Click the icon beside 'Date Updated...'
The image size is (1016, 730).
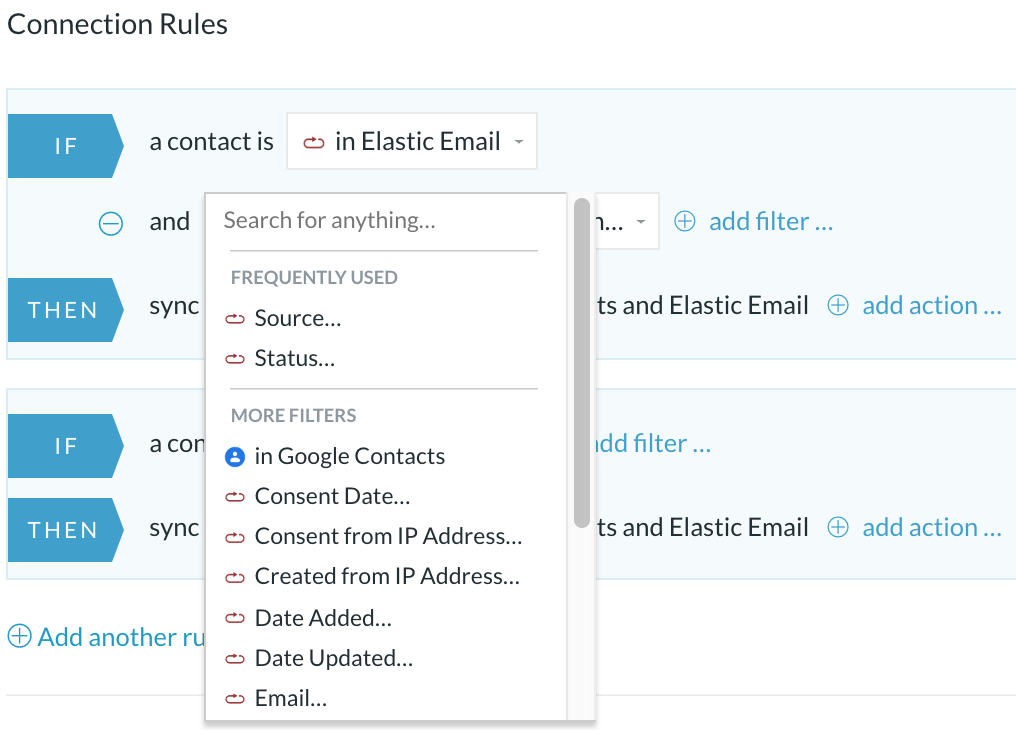(235, 659)
